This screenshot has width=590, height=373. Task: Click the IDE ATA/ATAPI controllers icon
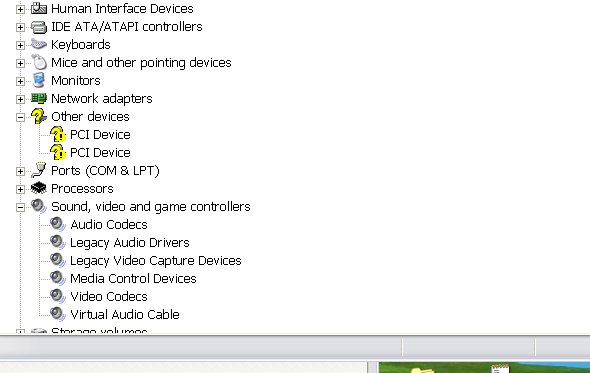39,27
